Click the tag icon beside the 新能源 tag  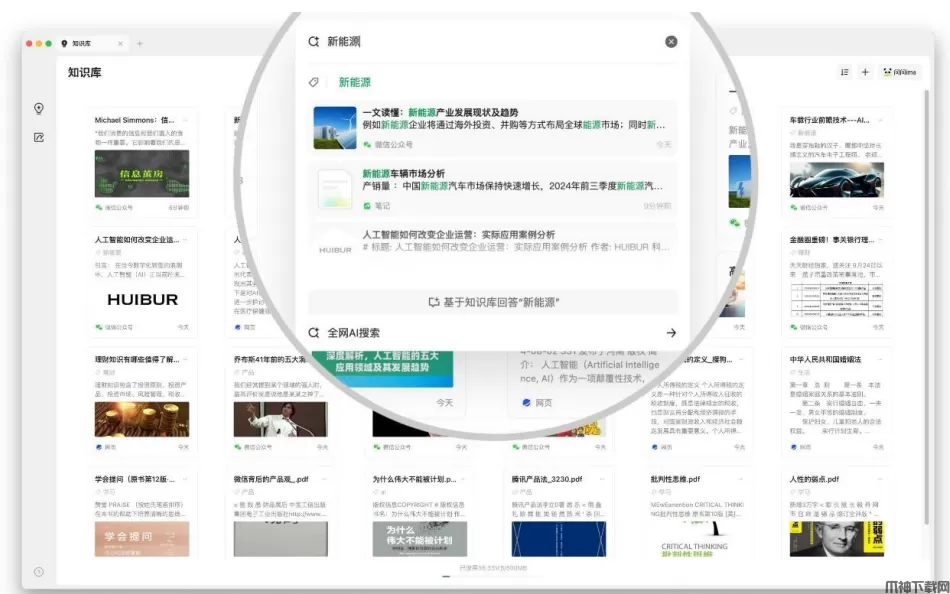(313, 82)
